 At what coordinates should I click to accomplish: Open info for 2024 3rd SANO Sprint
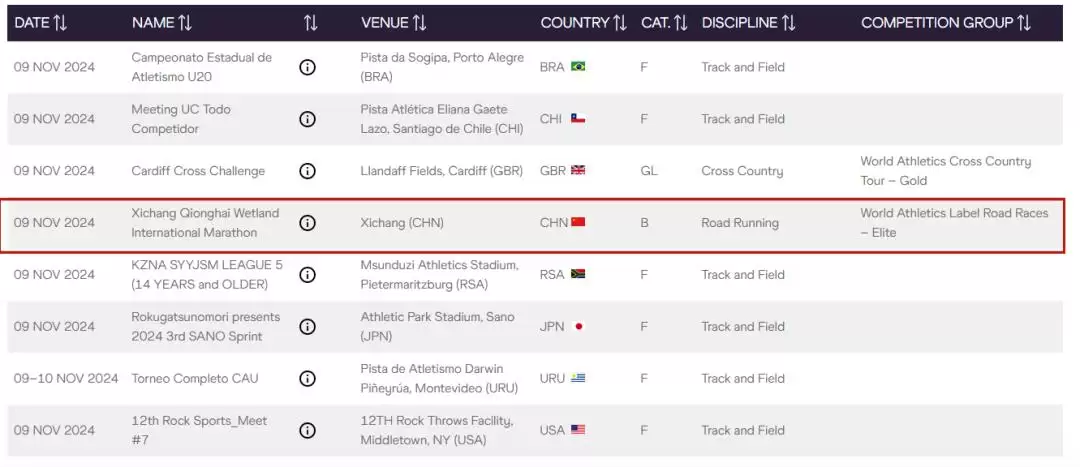coord(308,326)
